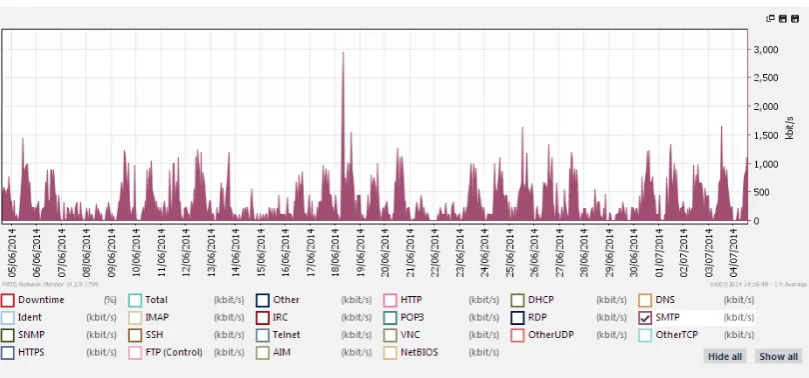
Task: Show the DHCP channel via its checkbox
Action: [x=517, y=300]
